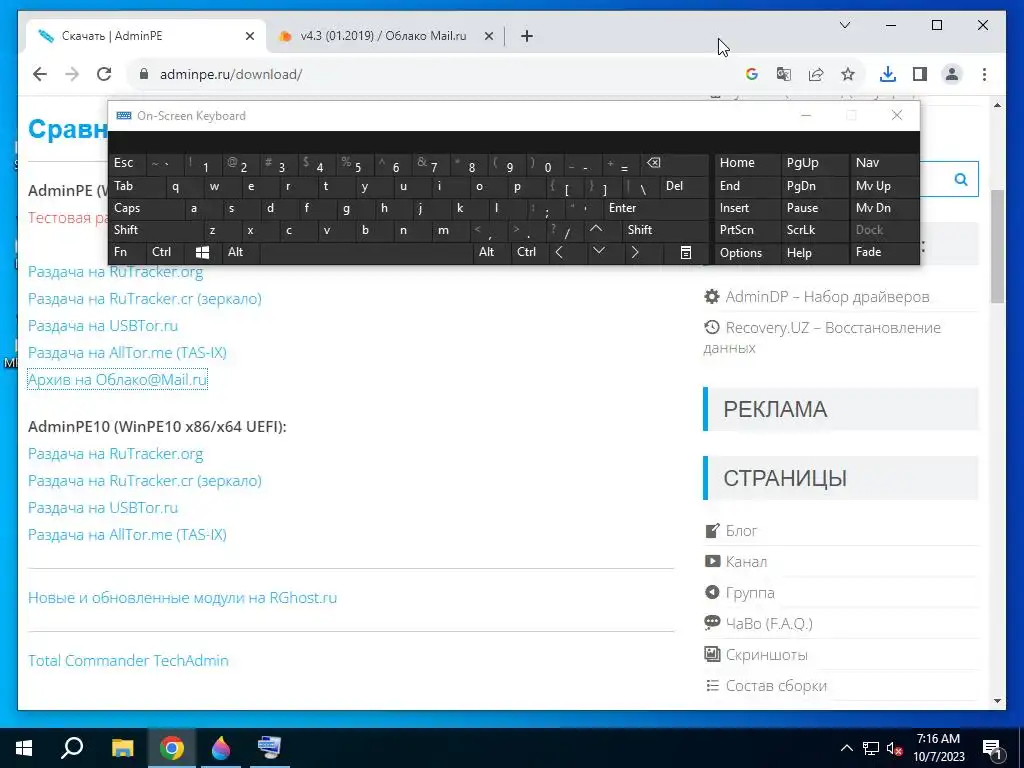Tap the up arrow key on keyboard
Screen dimensions: 1024x768
[596, 230]
